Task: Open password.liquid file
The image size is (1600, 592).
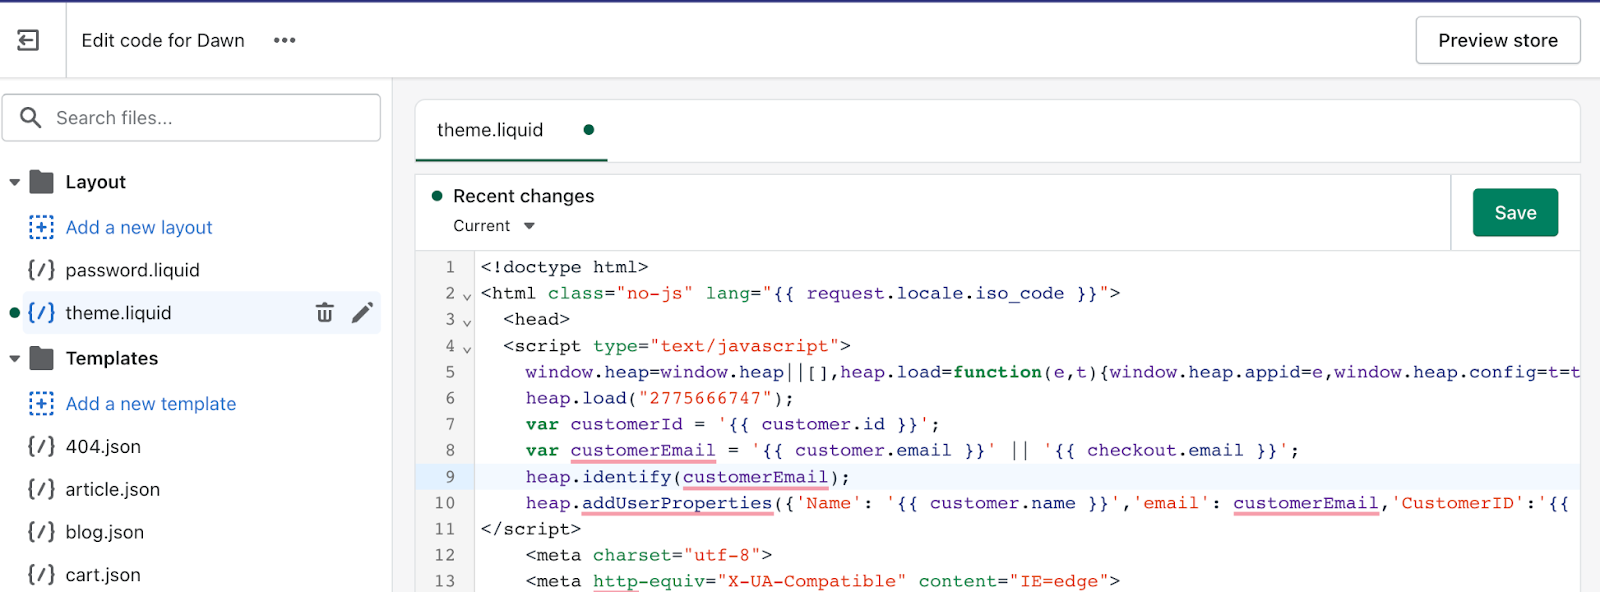Action: 132,270
